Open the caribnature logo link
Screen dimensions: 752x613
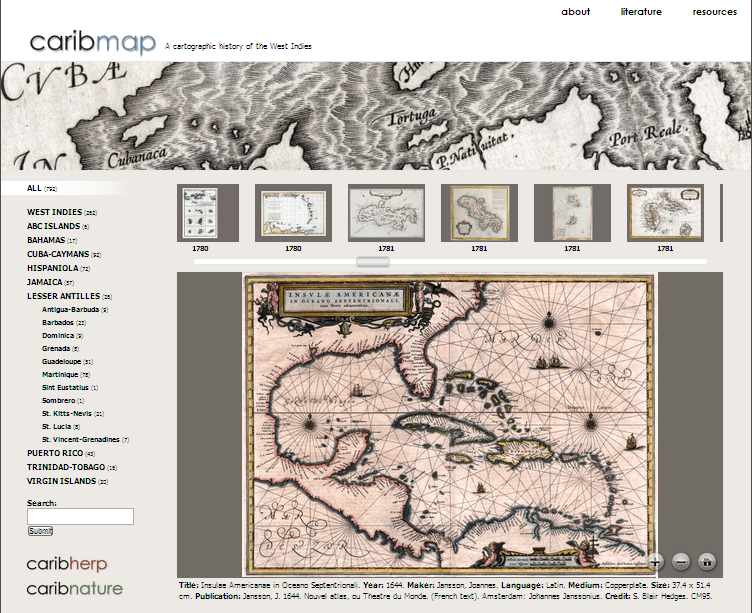pos(75,588)
